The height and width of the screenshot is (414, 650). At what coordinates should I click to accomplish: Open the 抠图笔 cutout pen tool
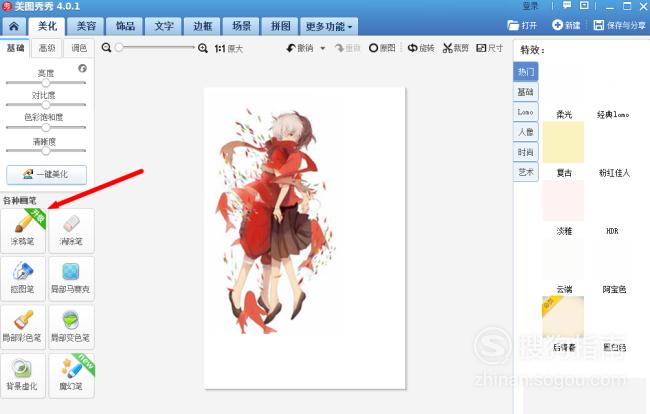pyautogui.click(x=23, y=278)
